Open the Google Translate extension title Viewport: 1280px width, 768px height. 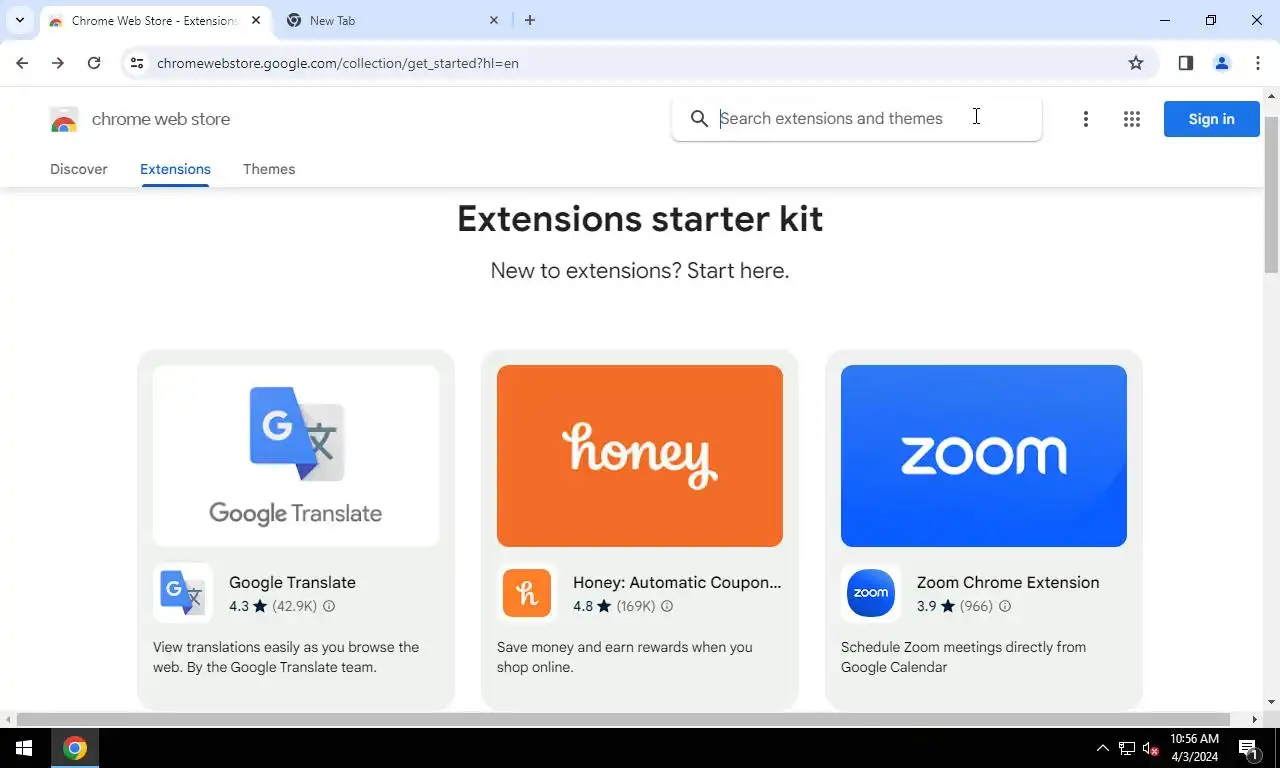click(292, 582)
